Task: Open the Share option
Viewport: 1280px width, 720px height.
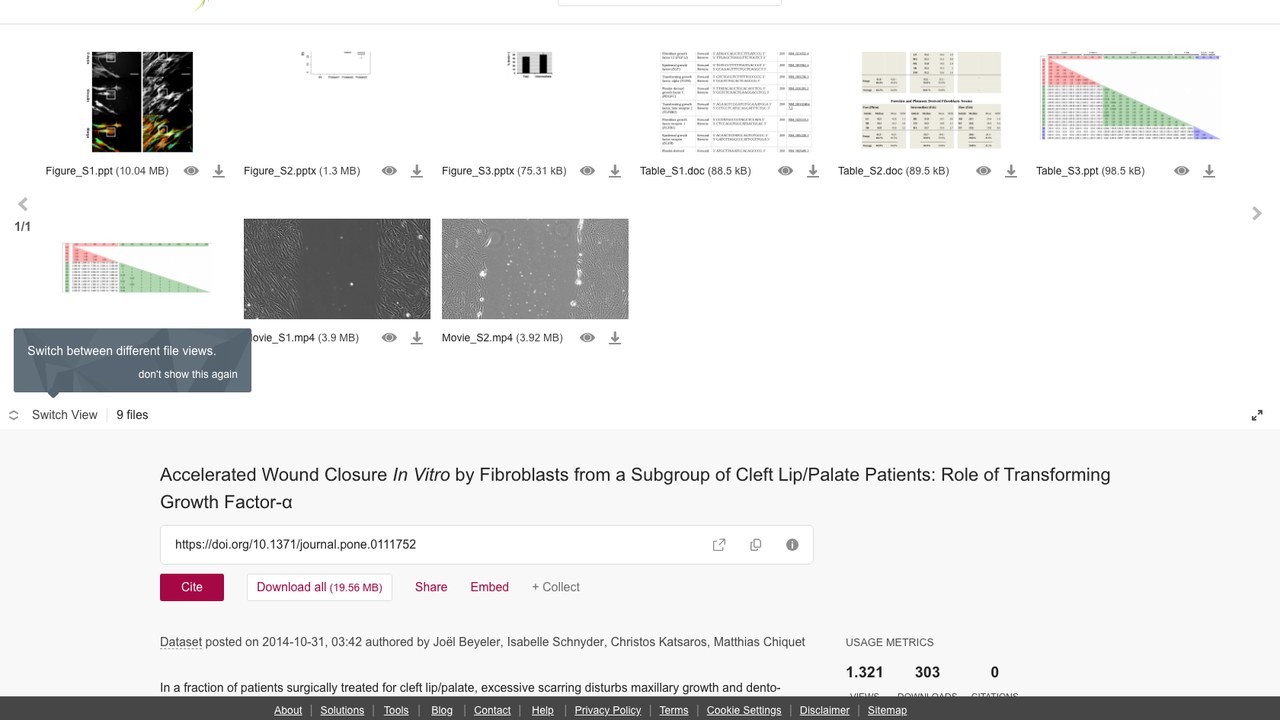Action: click(431, 587)
